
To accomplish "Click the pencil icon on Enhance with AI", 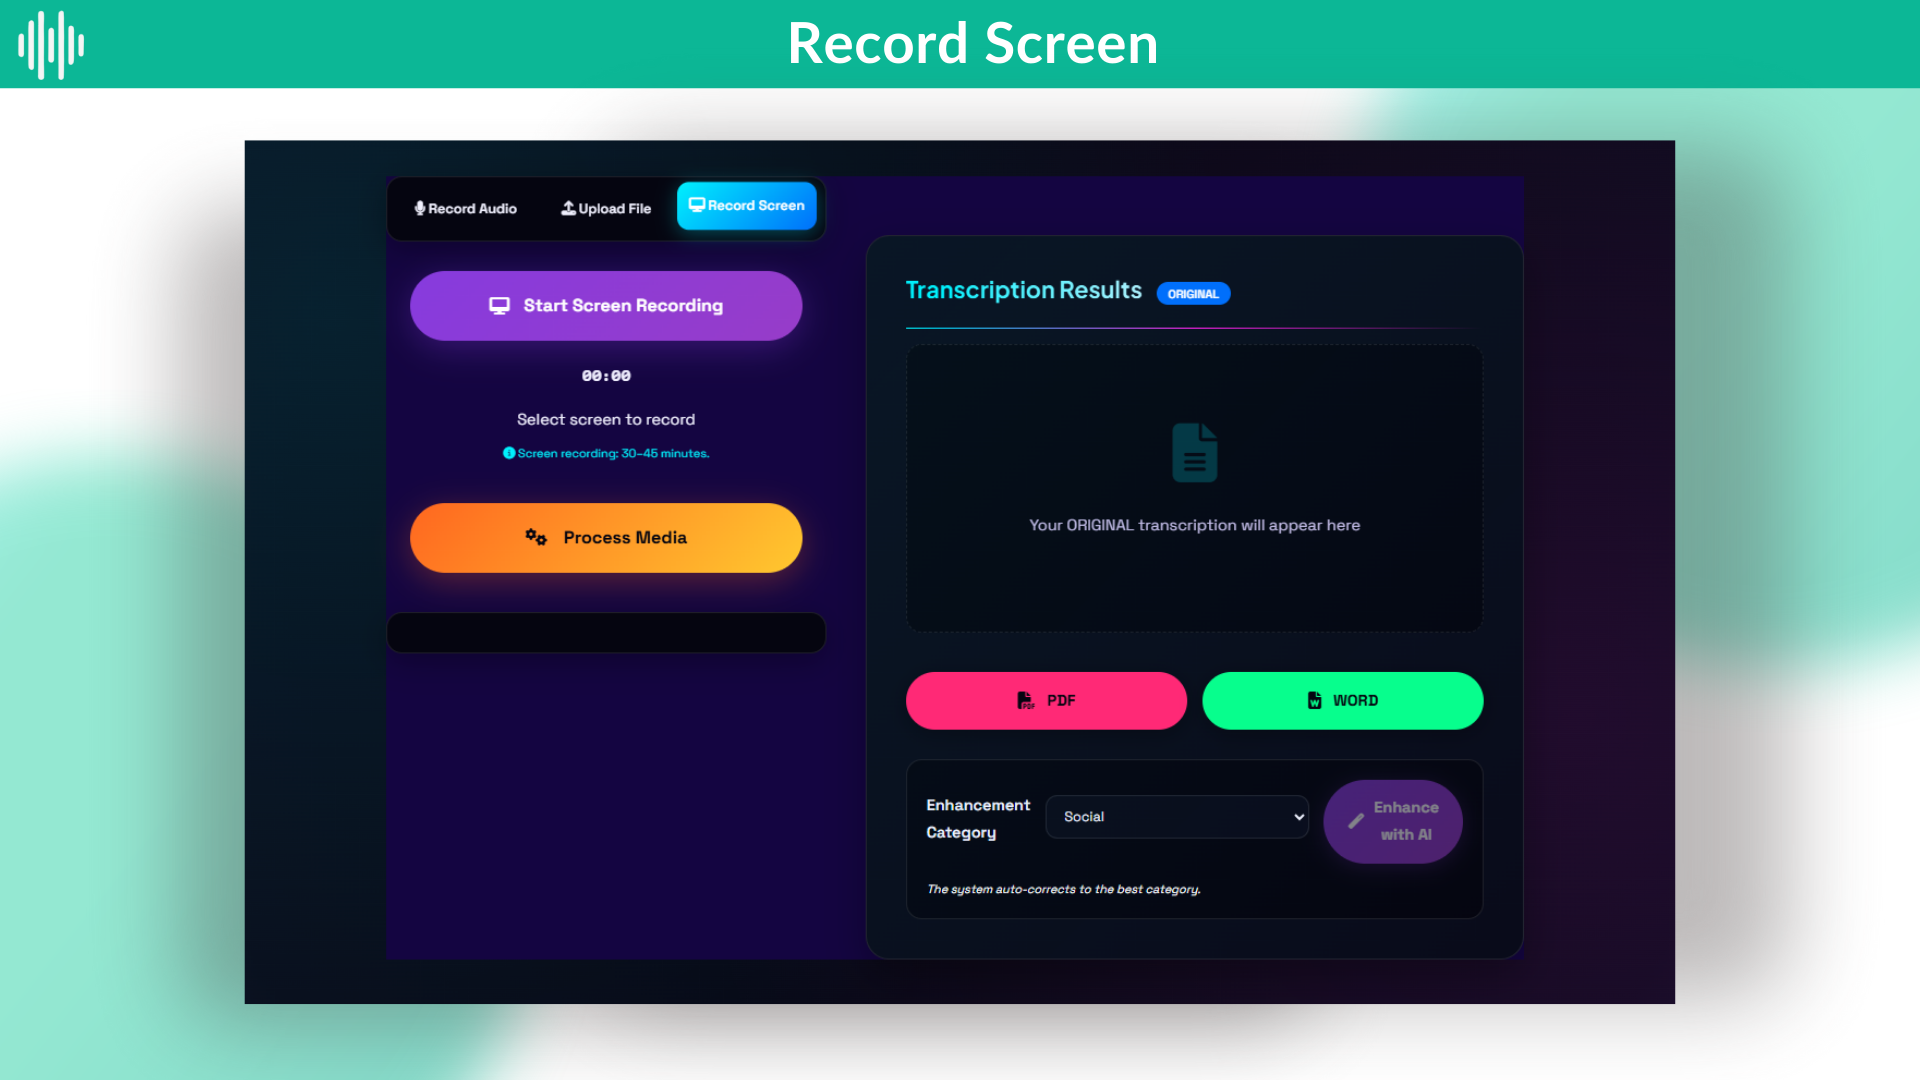I will (1356, 821).
